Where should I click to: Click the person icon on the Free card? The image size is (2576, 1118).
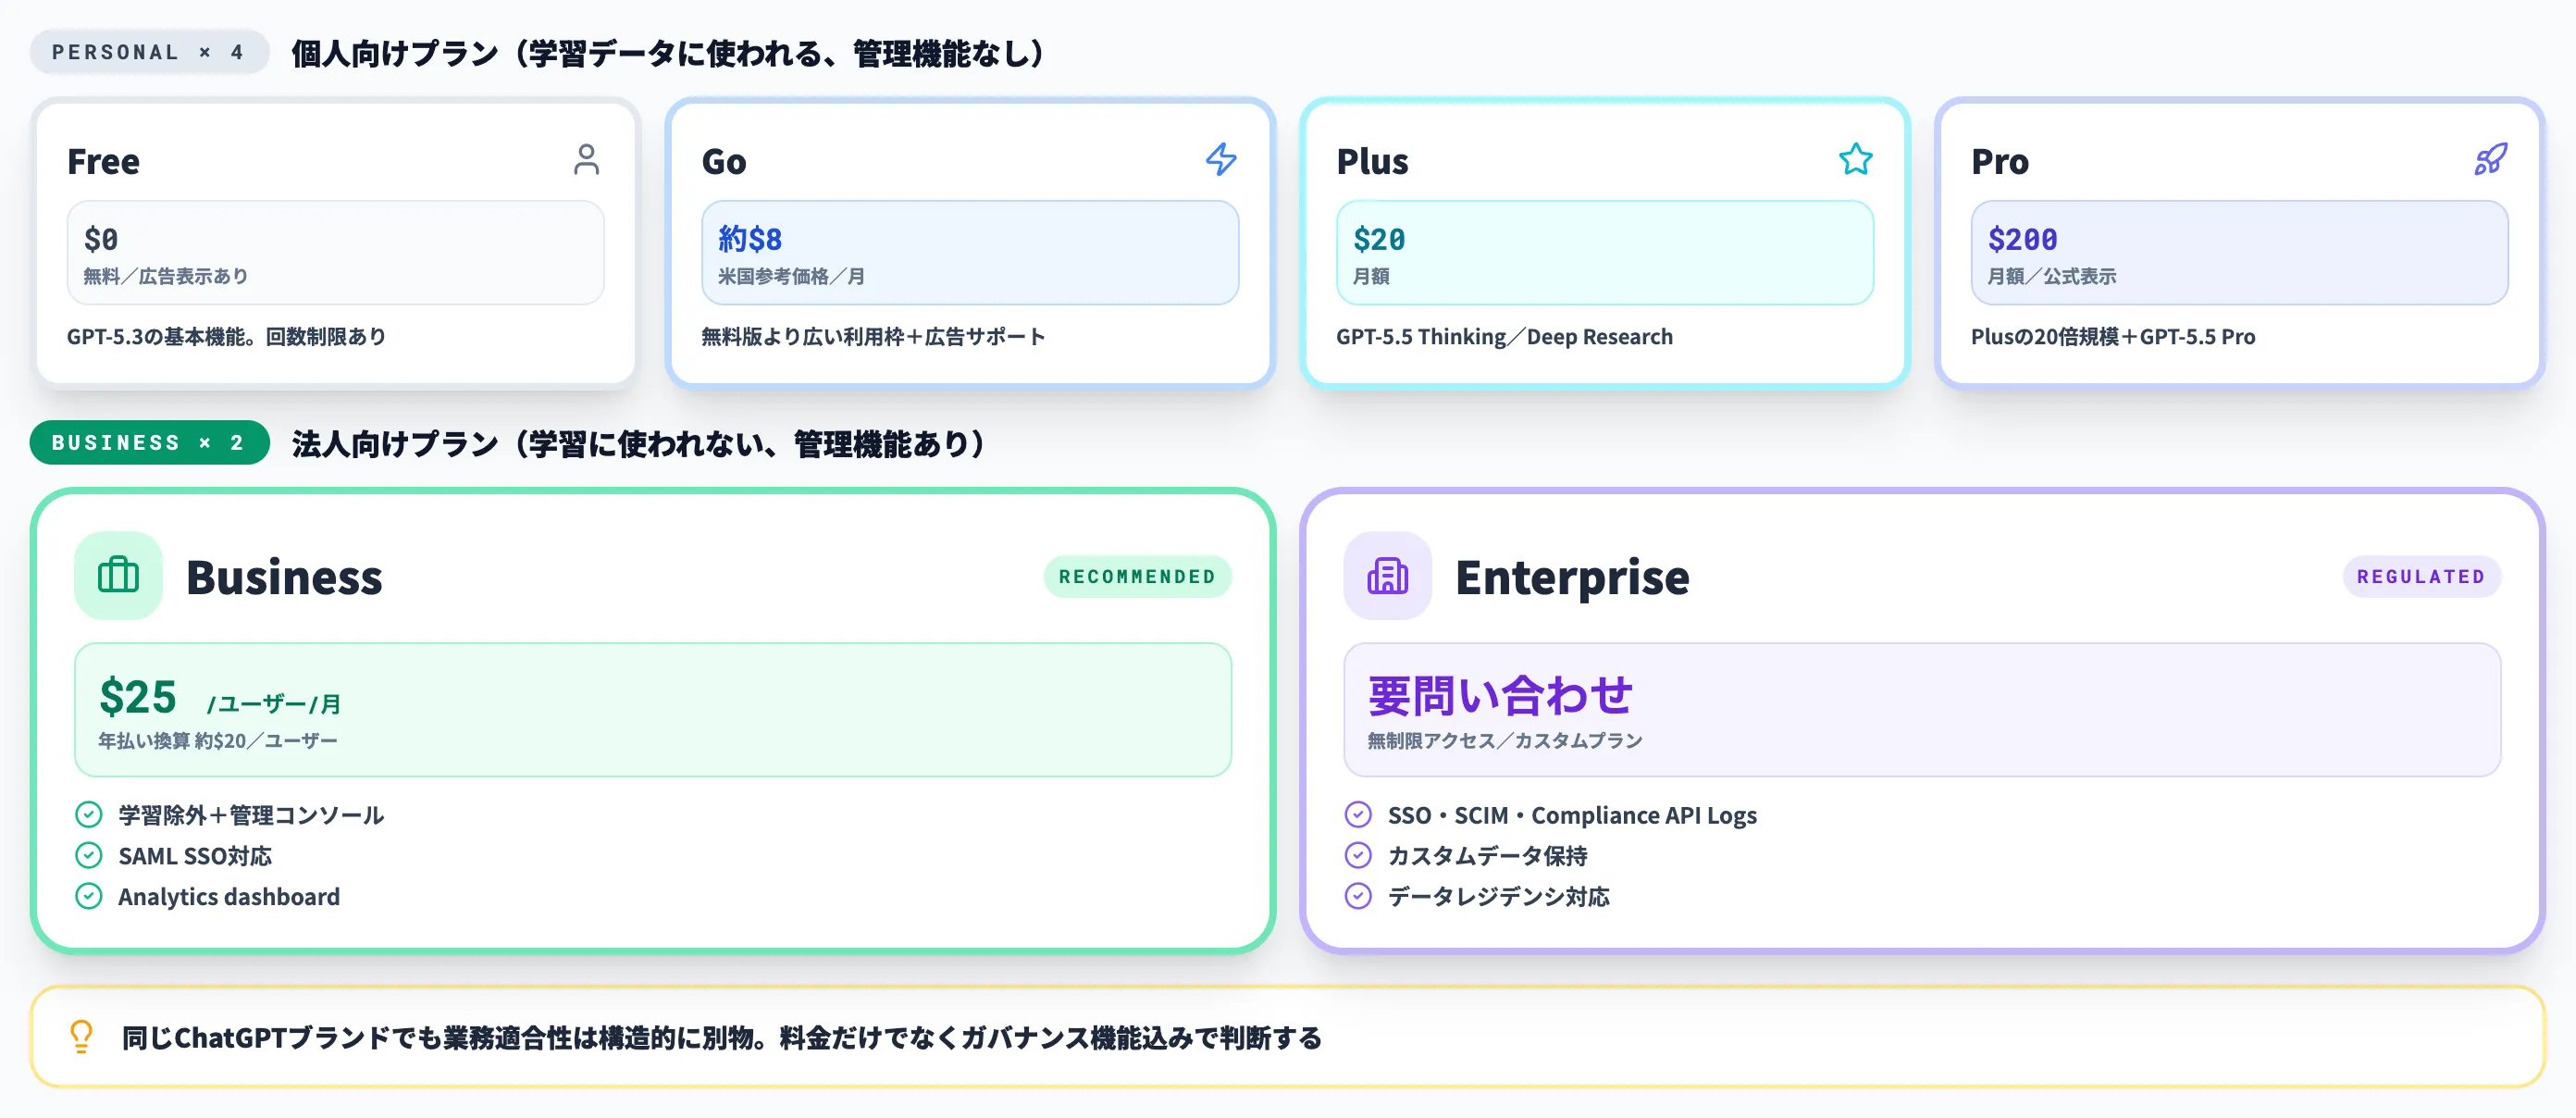point(586,160)
